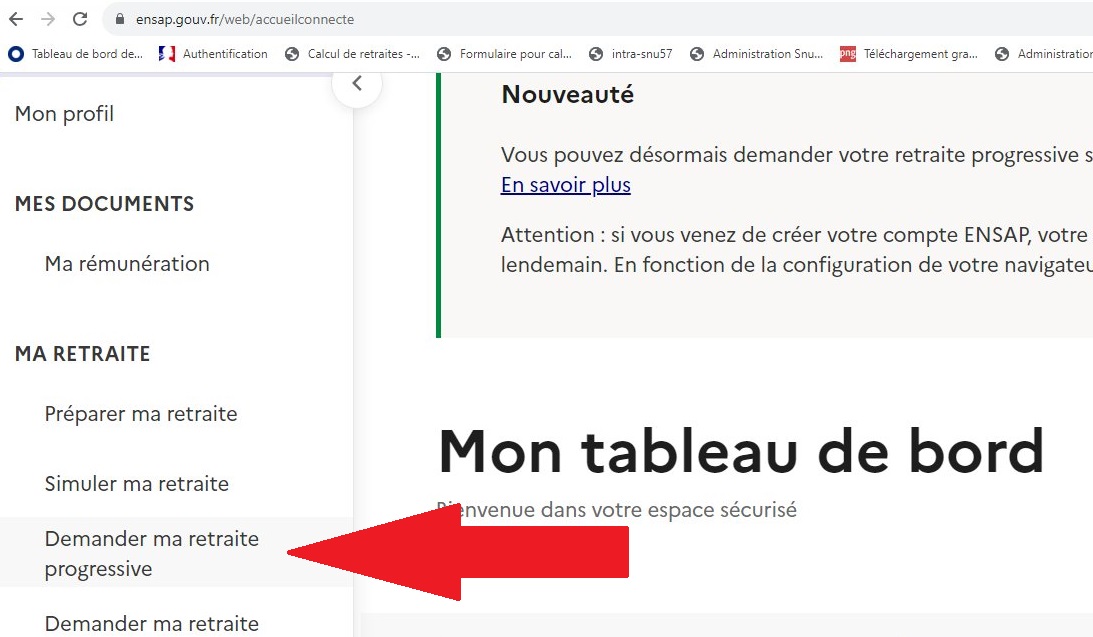The image size is (1093, 637).
Task: Select Ma rémunération in the sidebar
Action: (x=126, y=263)
